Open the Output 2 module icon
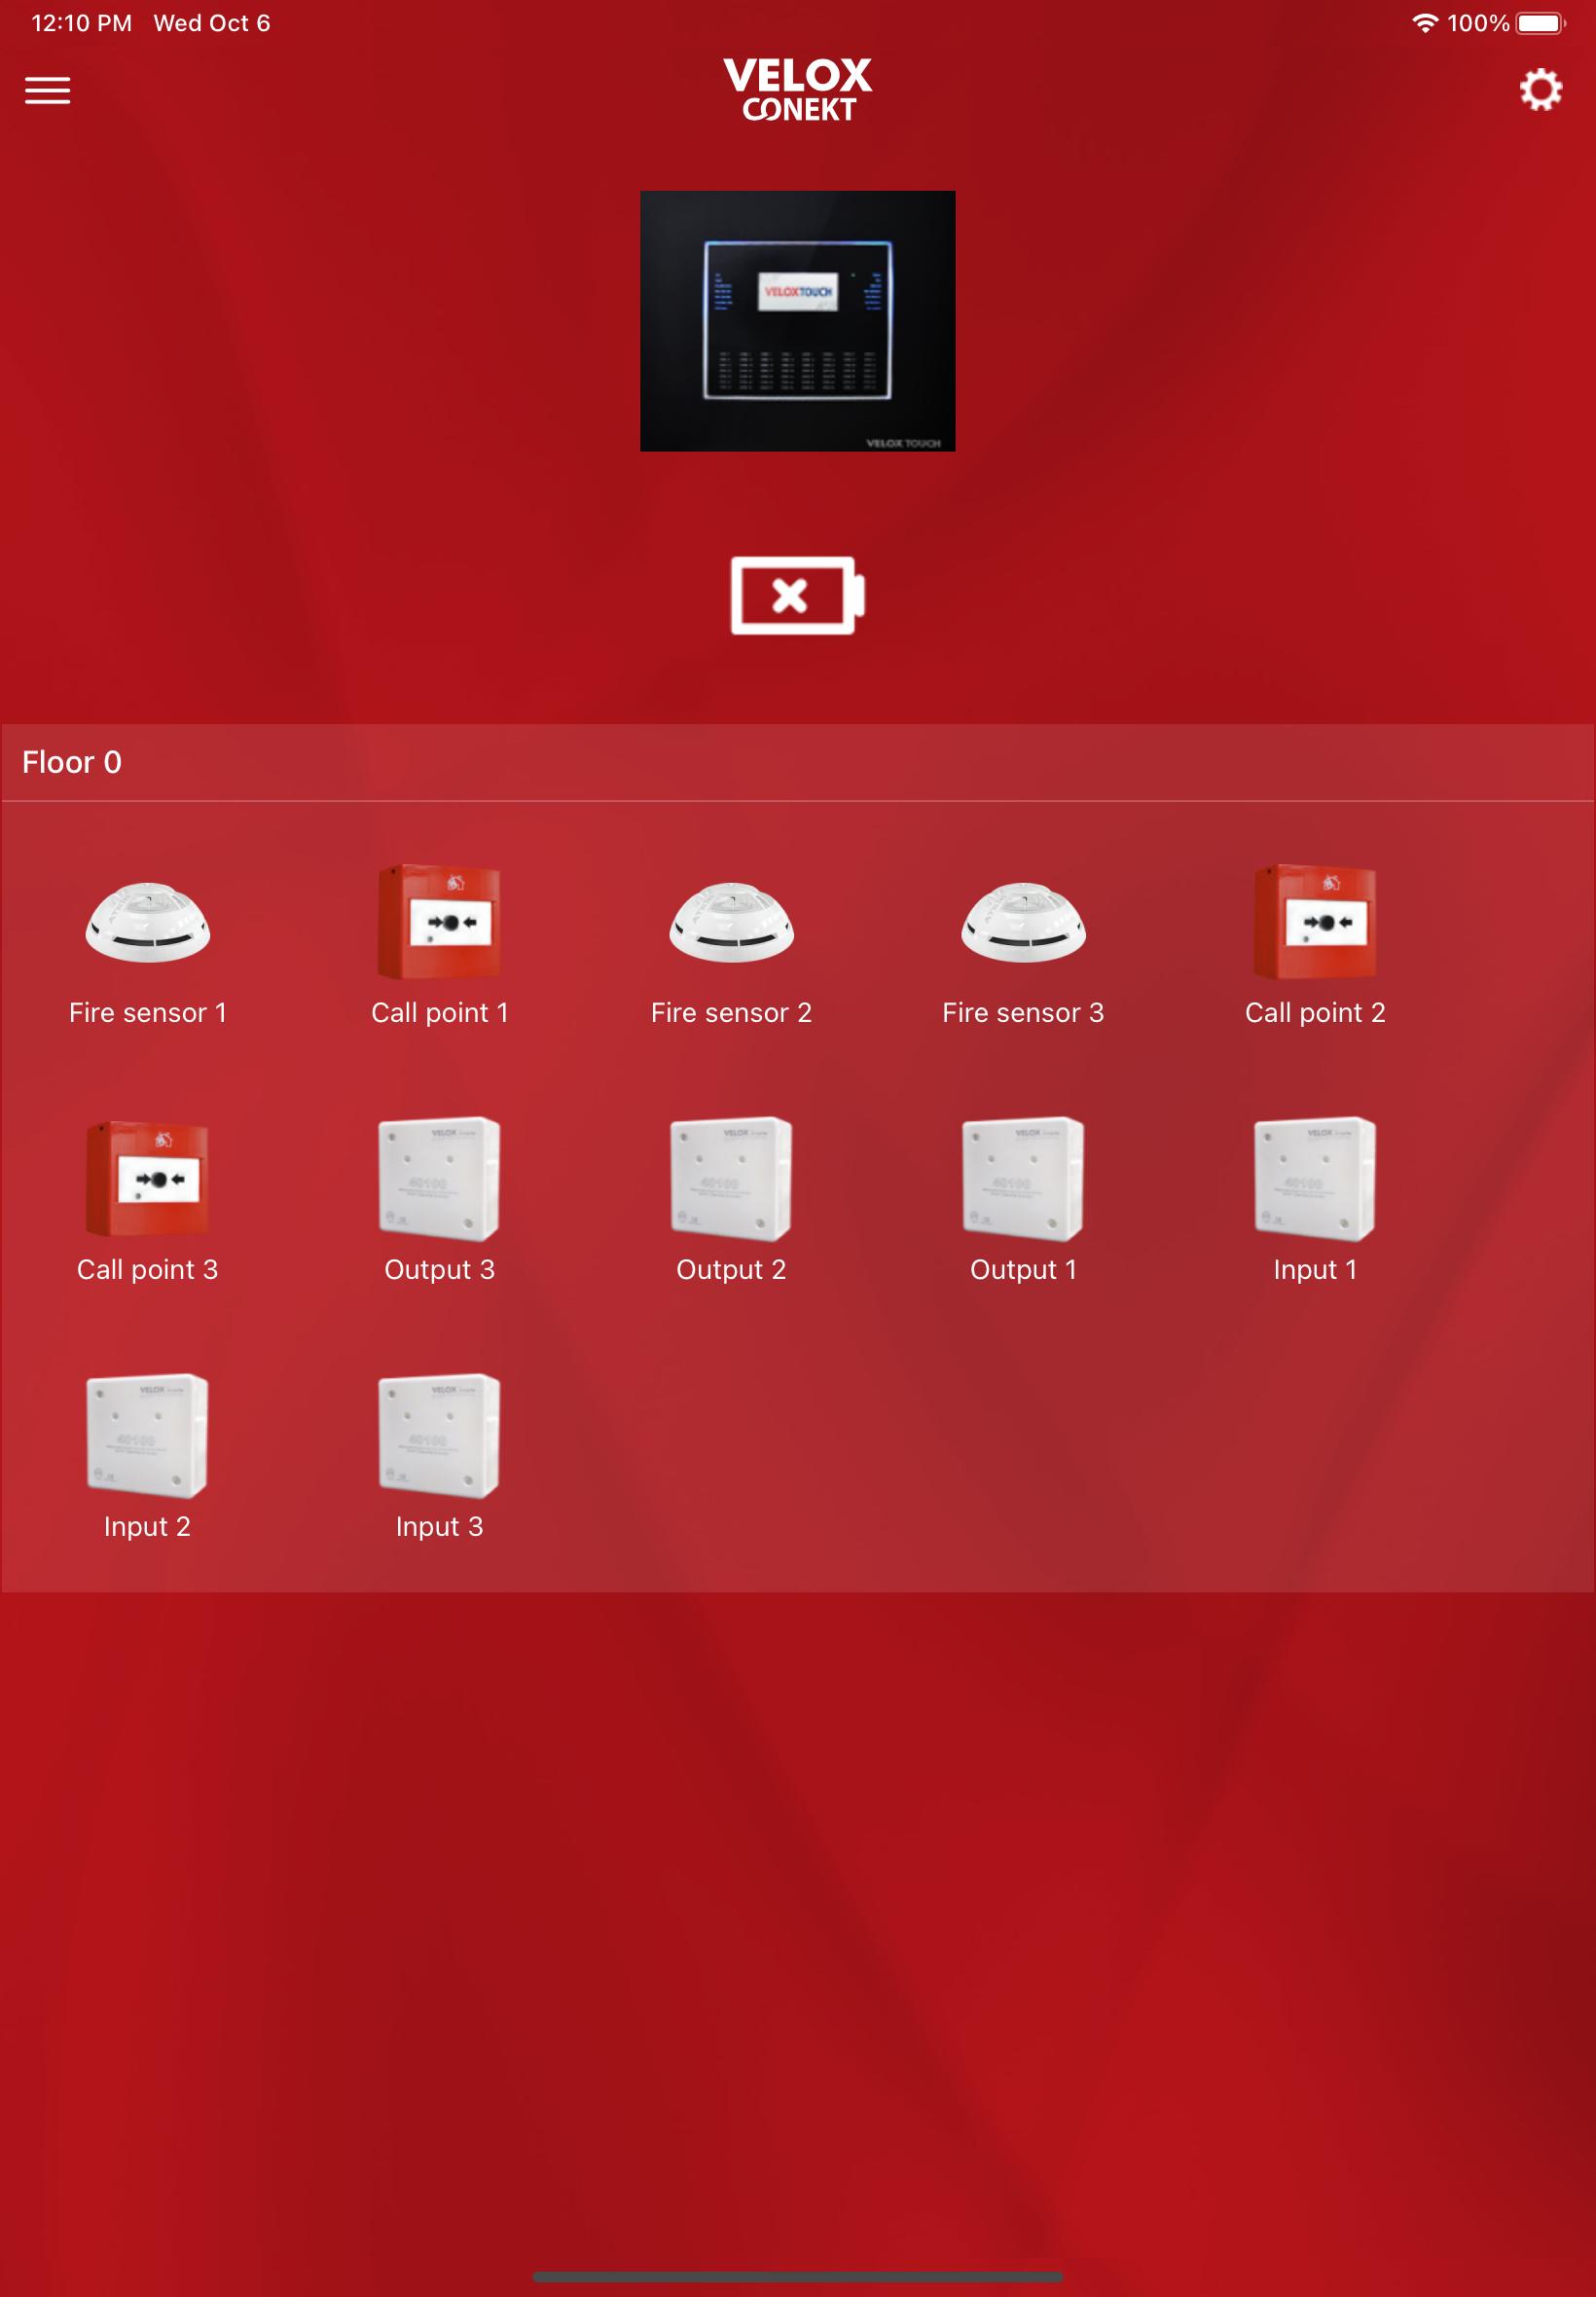Screen dimensions: 1596x2297 pos(731,1179)
